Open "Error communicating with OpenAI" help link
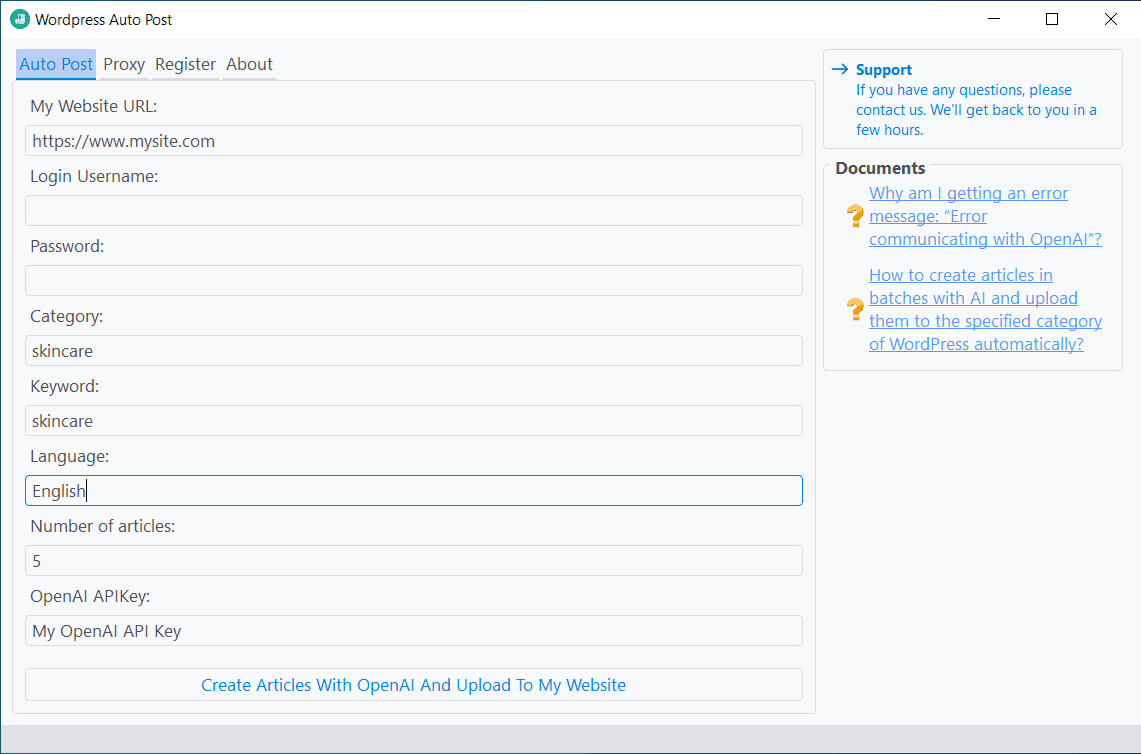The width and height of the screenshot is (1141, 754). tap(985, 216)
